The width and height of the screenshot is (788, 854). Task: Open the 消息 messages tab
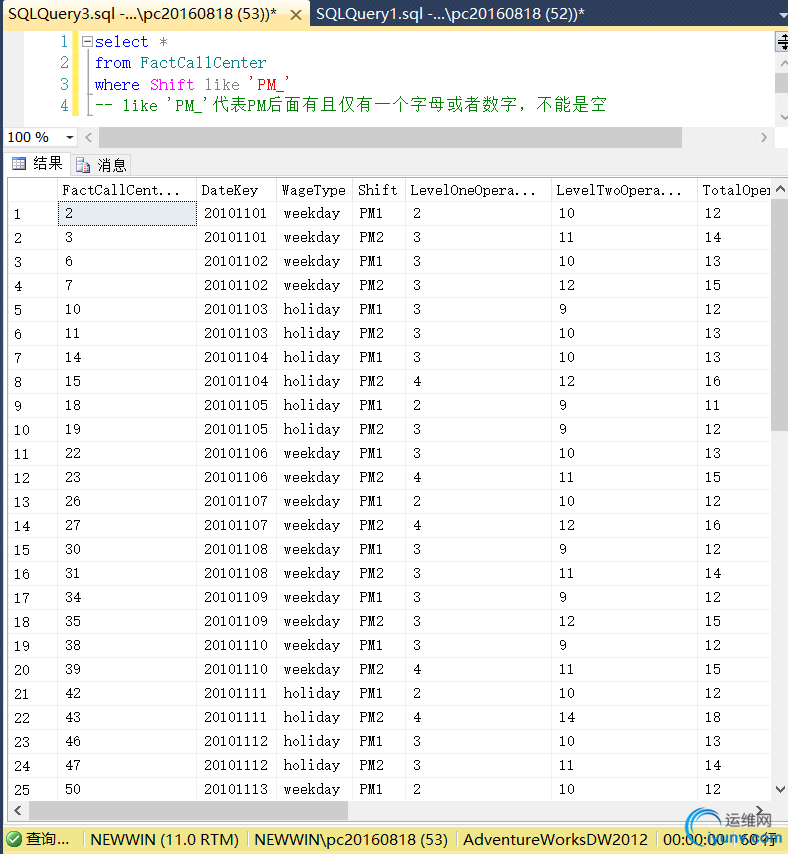101,164
